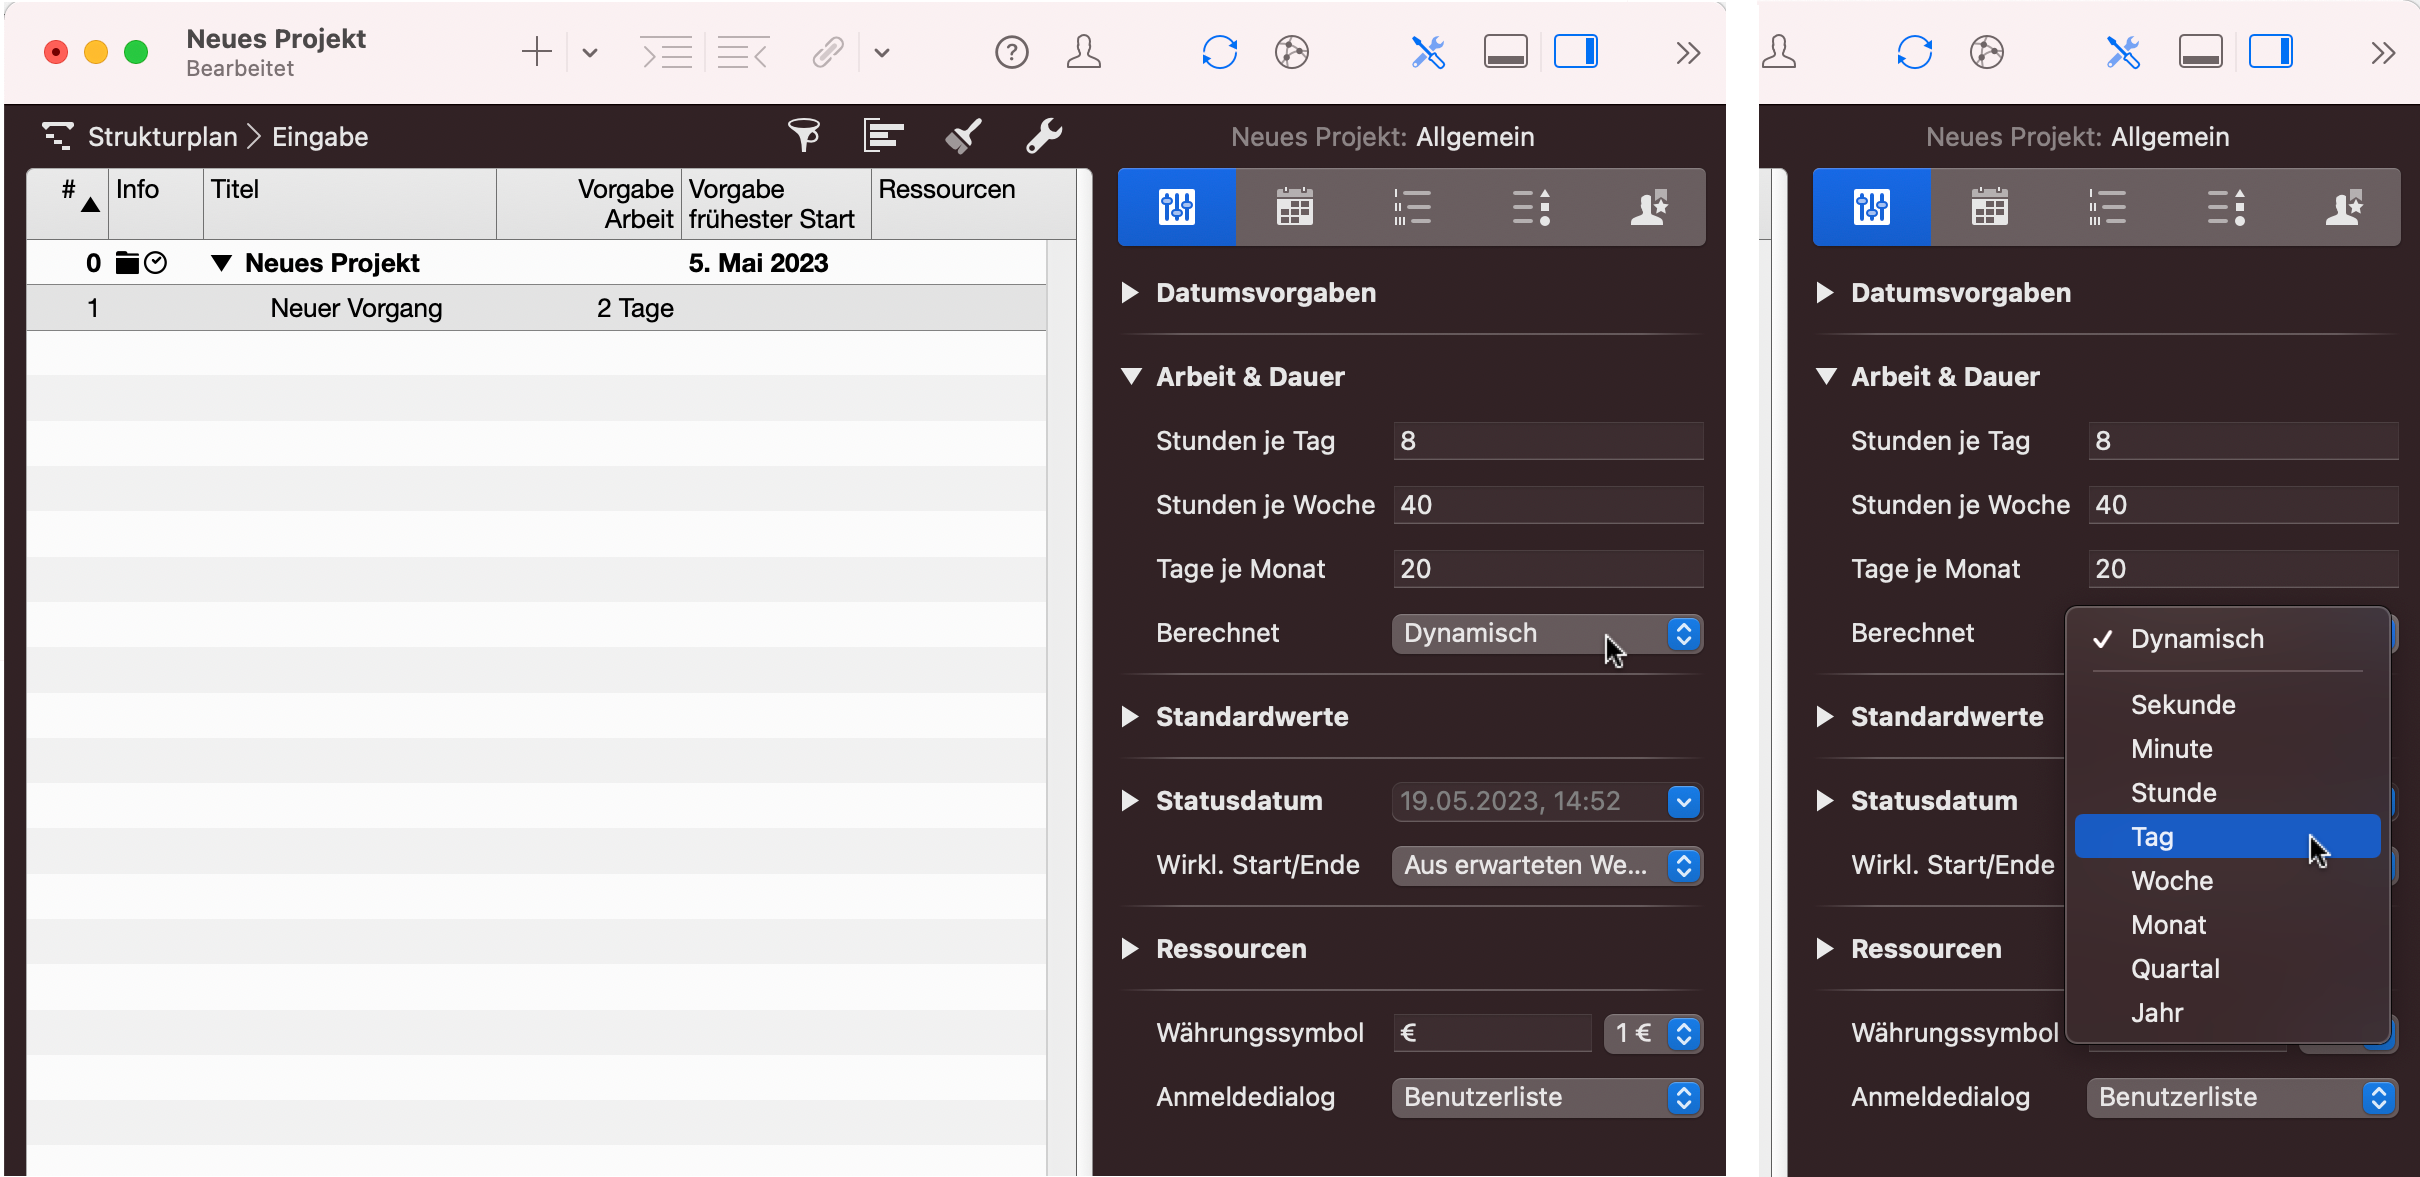The height and width of the screenshot is (1177, 2420).
Task: Click the plus add task icon
Action: coord(537,52)
